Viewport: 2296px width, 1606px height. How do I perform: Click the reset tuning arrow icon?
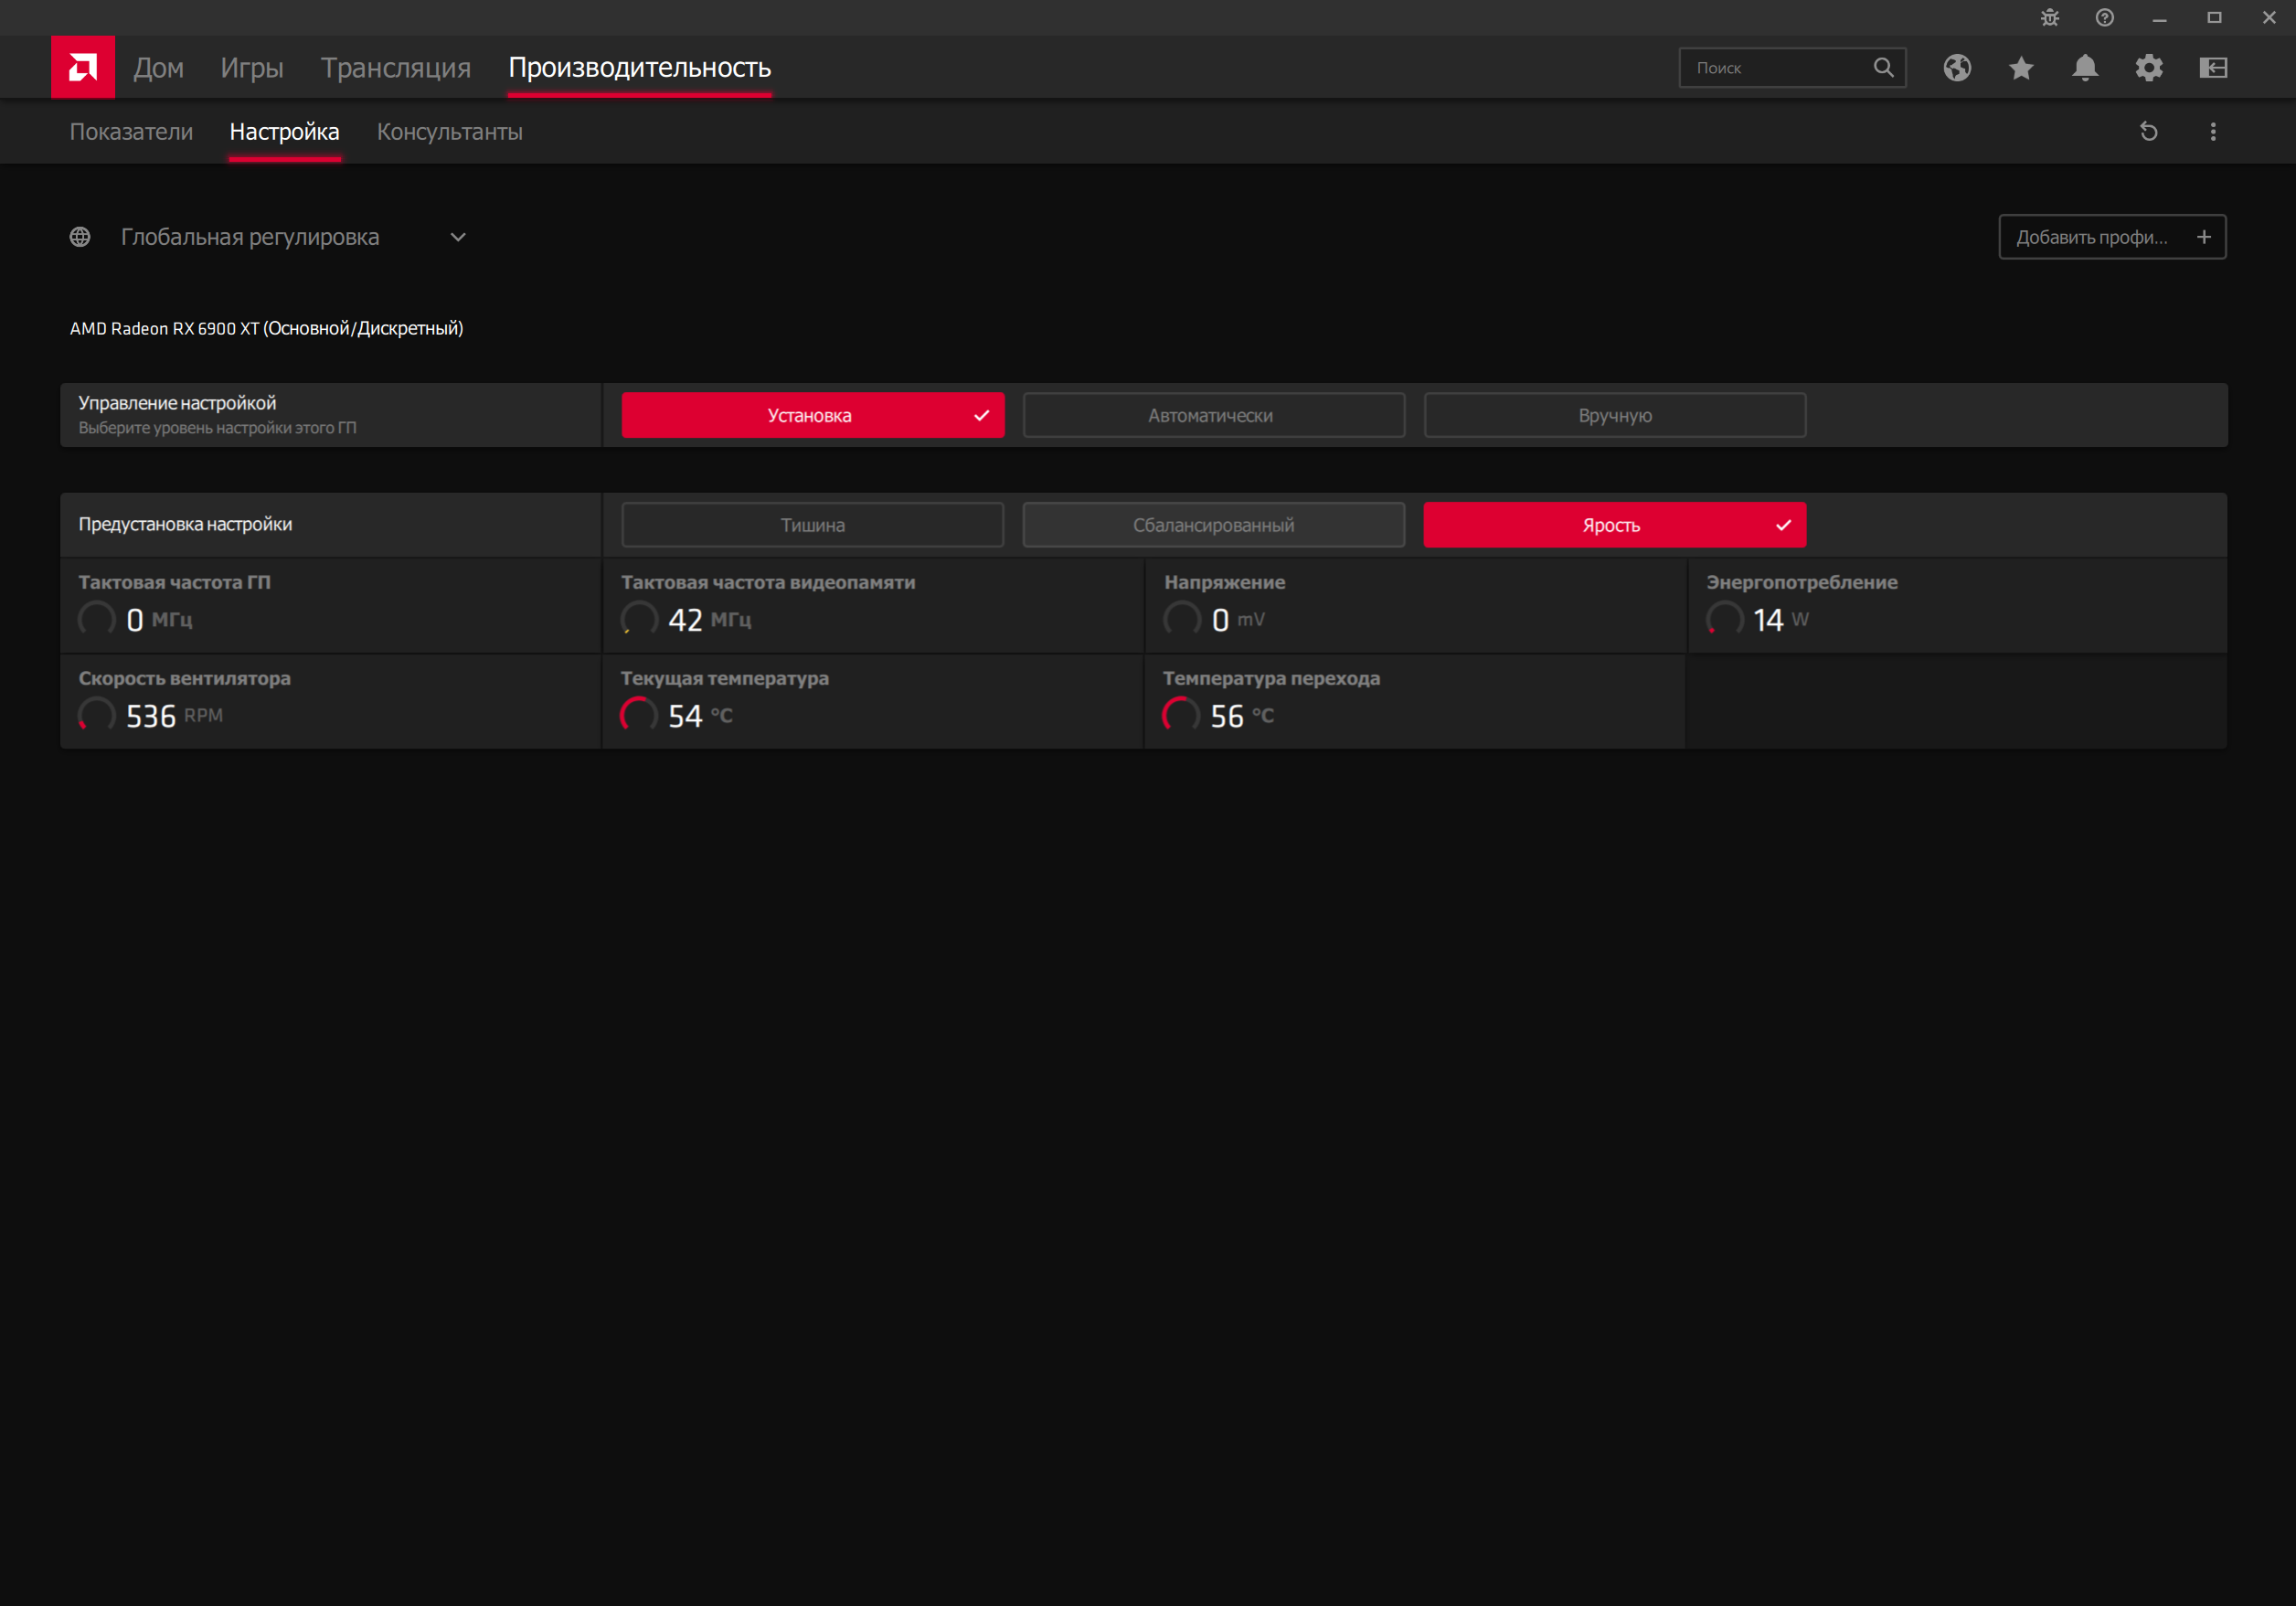tap(2149, 132)
